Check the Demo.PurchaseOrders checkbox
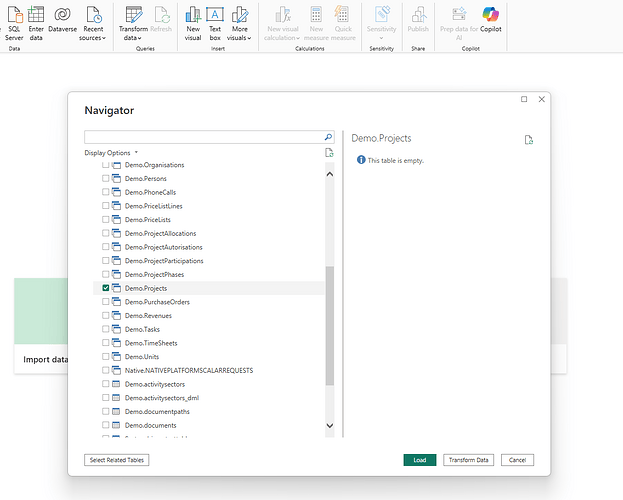Viewport: 623px width, 500px height. (x=106, y=302)
